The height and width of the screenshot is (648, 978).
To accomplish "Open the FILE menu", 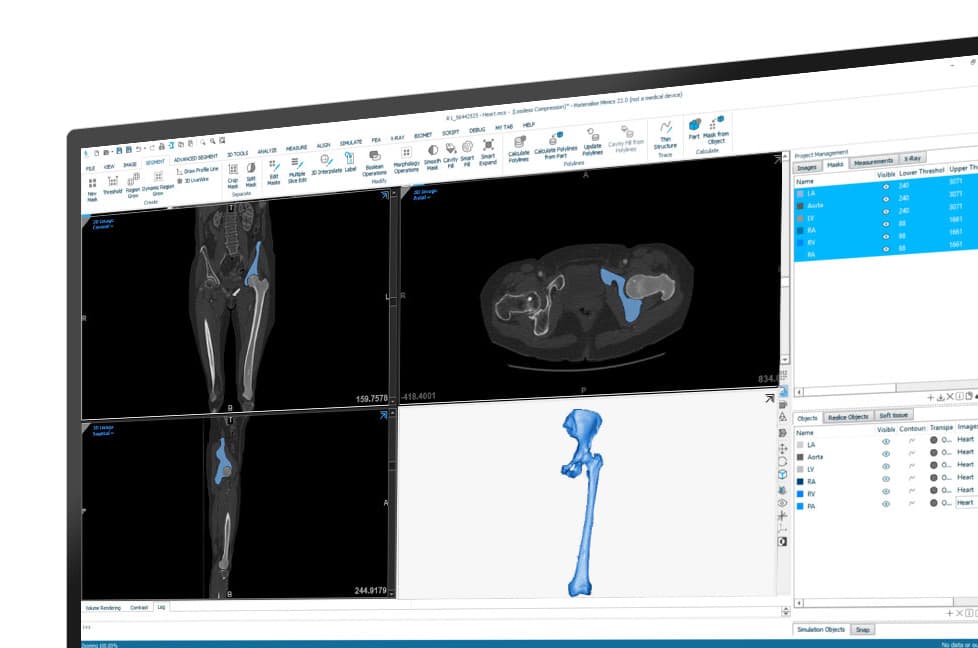I will pyautogui.click(x=90, y=168).
